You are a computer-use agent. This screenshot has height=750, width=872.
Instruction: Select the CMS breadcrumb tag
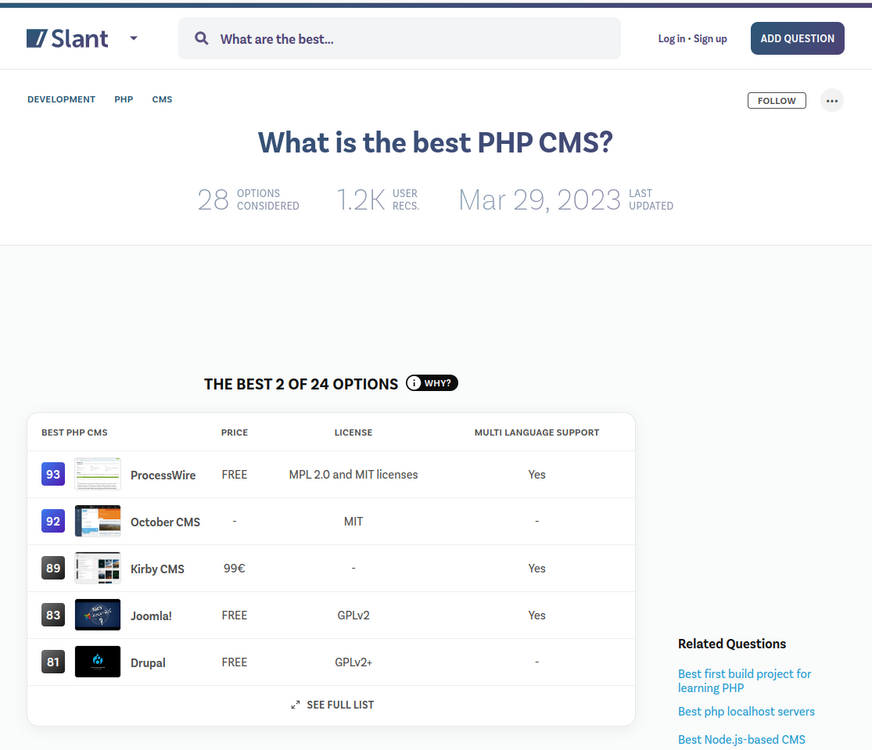pyautogui.click(x=162, y=100)
